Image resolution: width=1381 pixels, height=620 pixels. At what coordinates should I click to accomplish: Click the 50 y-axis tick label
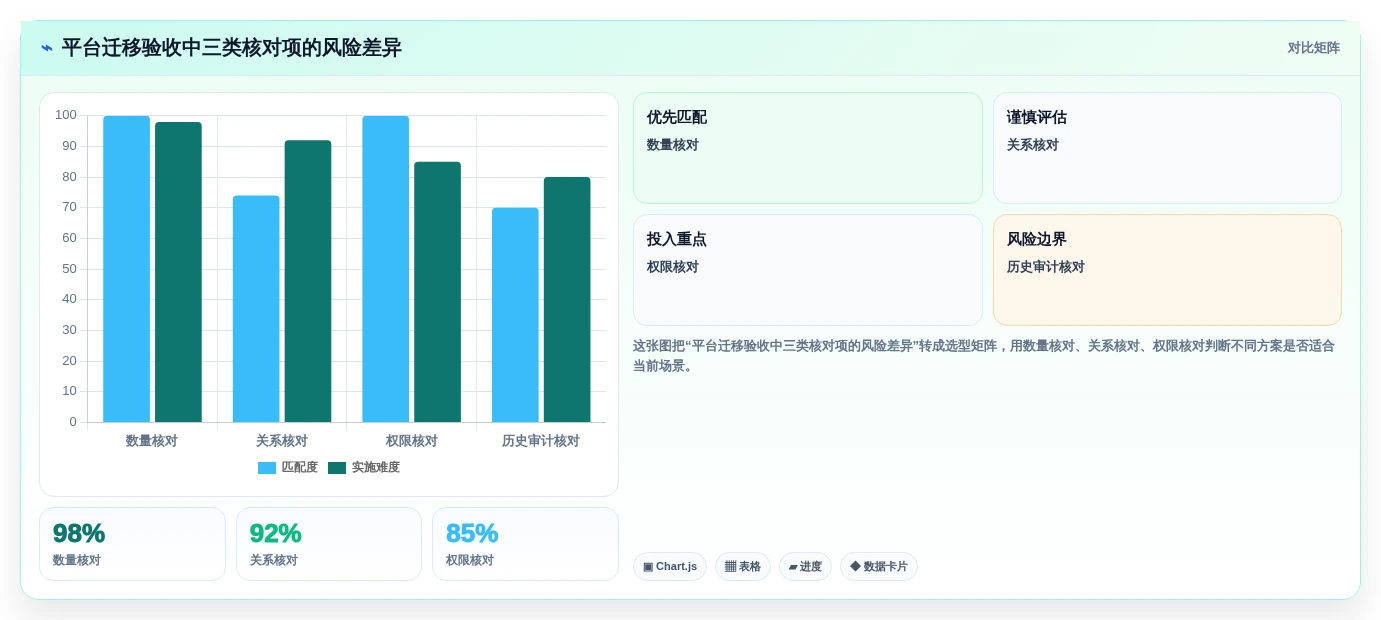[69, 269]
